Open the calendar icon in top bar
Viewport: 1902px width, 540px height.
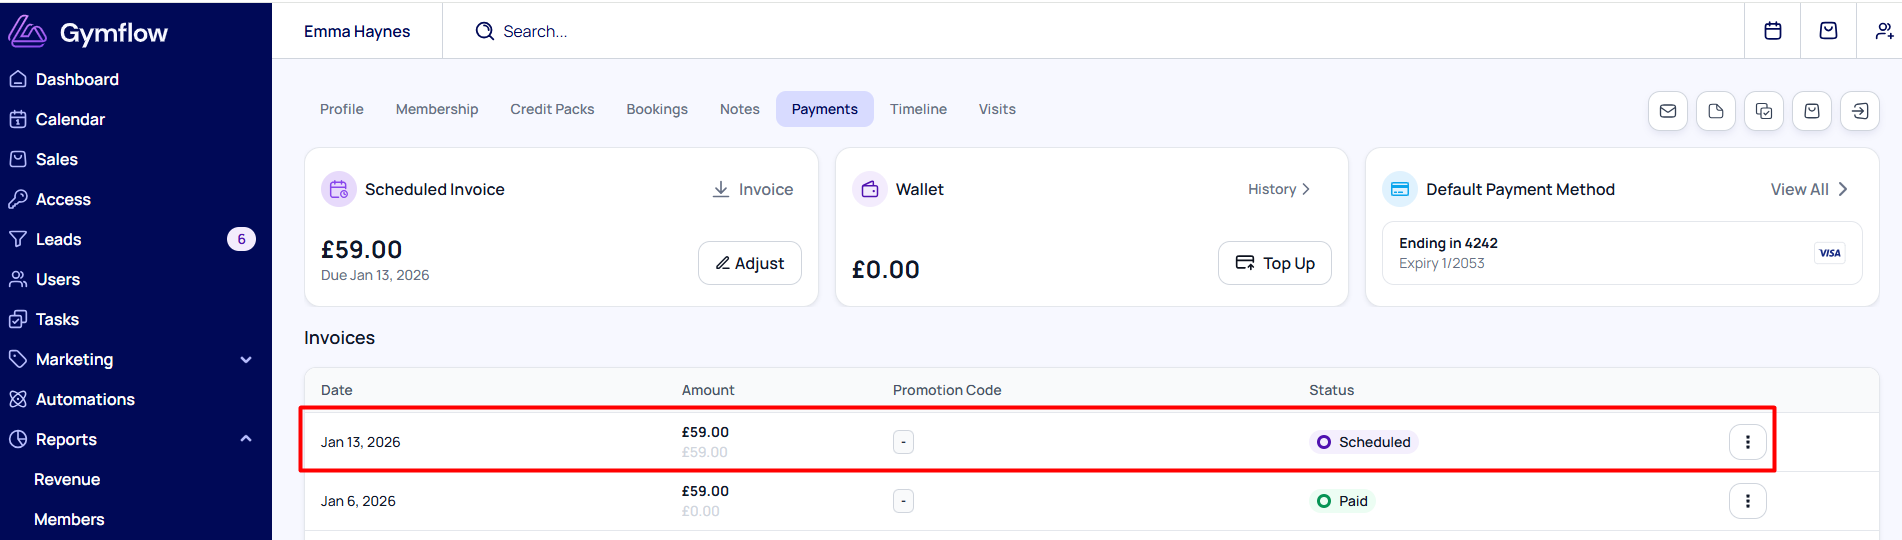1772,31
